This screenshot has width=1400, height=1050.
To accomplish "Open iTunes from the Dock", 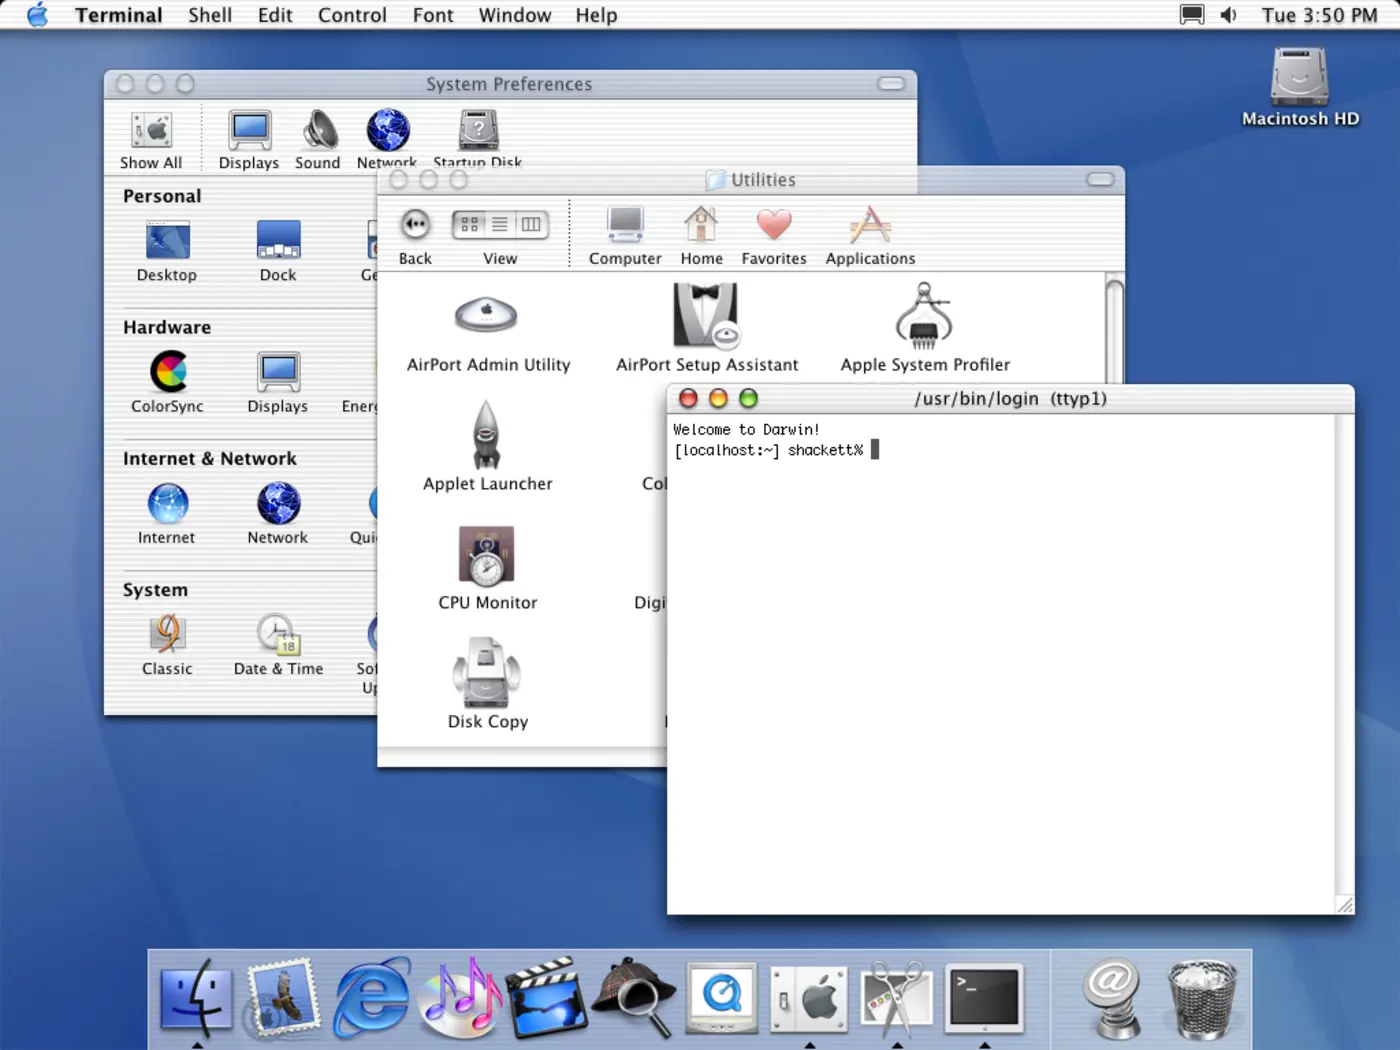I will point(460,997).
